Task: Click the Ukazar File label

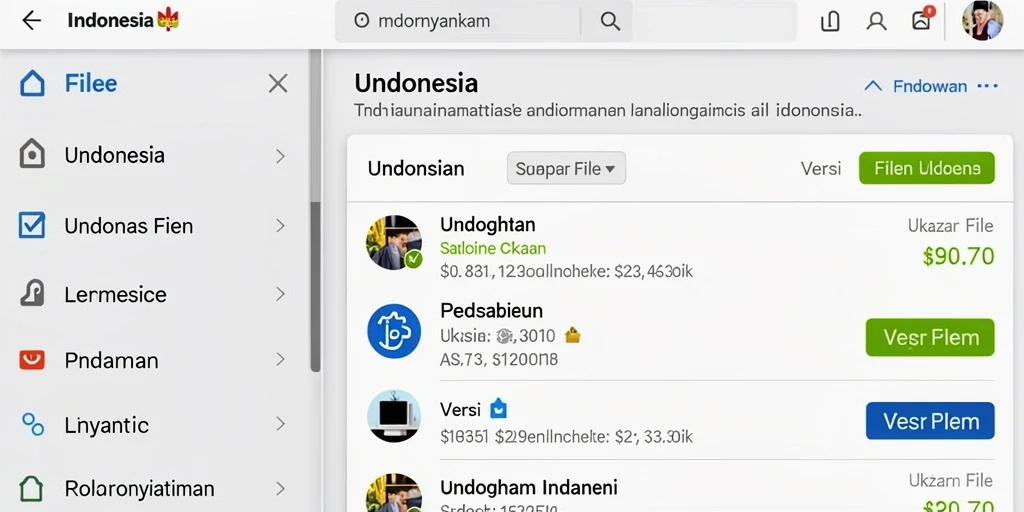Action: point(950,226)
